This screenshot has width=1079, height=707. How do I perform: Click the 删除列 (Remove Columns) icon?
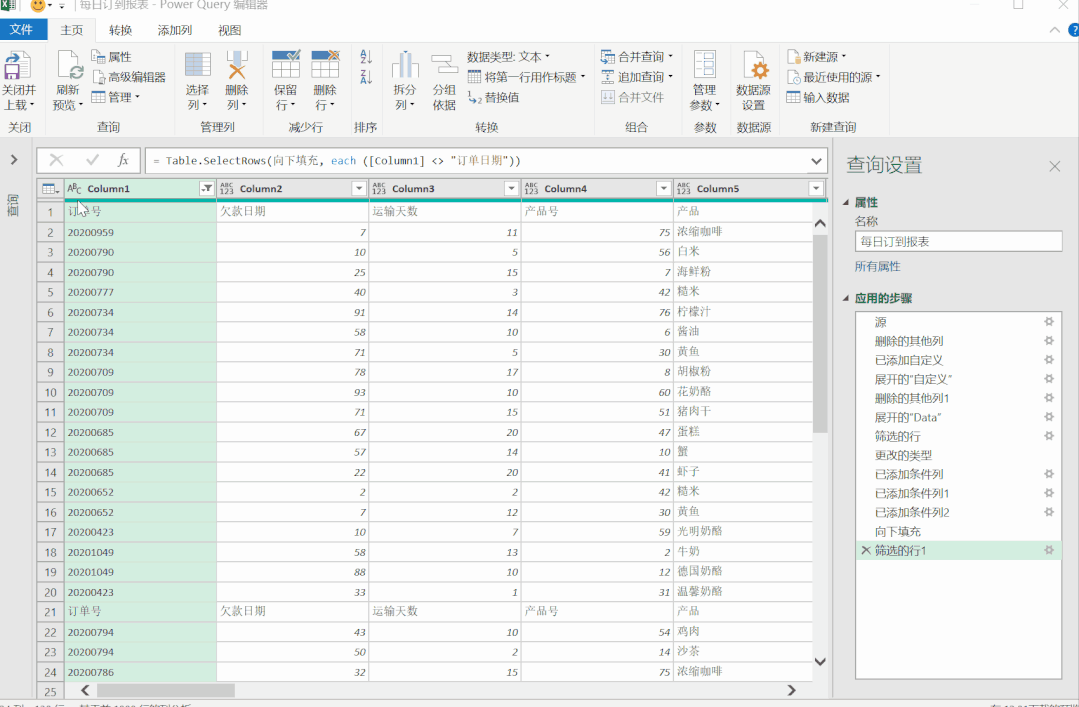click(237, 66)
